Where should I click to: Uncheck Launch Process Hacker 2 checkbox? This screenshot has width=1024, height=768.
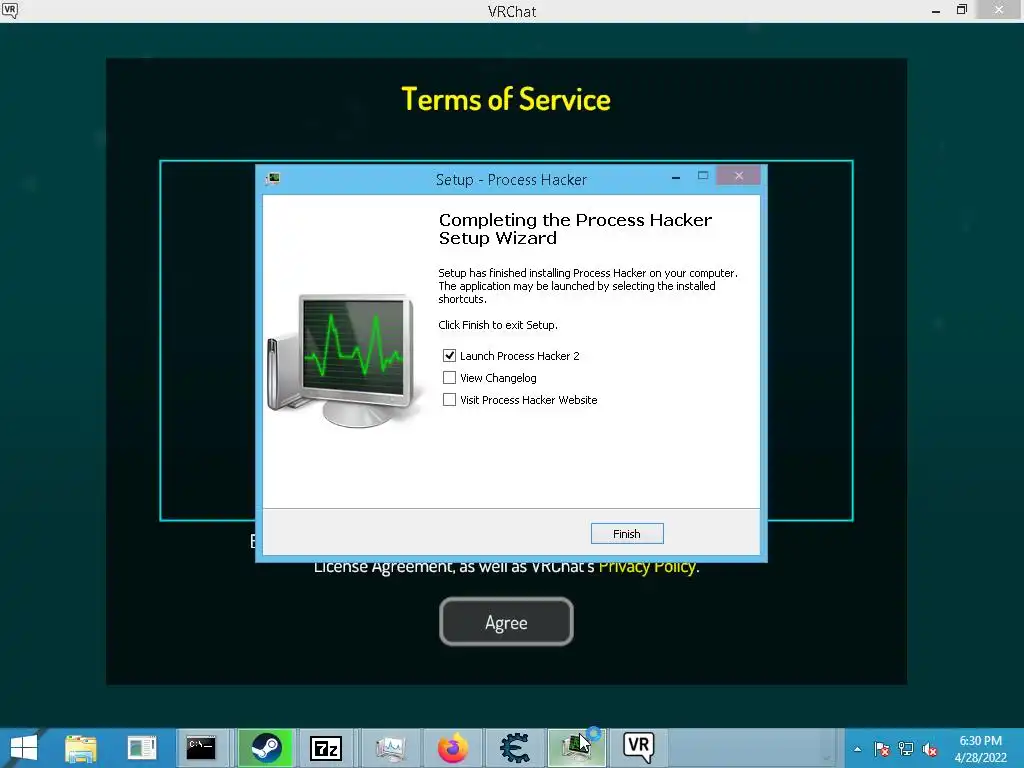pos(449,356)
